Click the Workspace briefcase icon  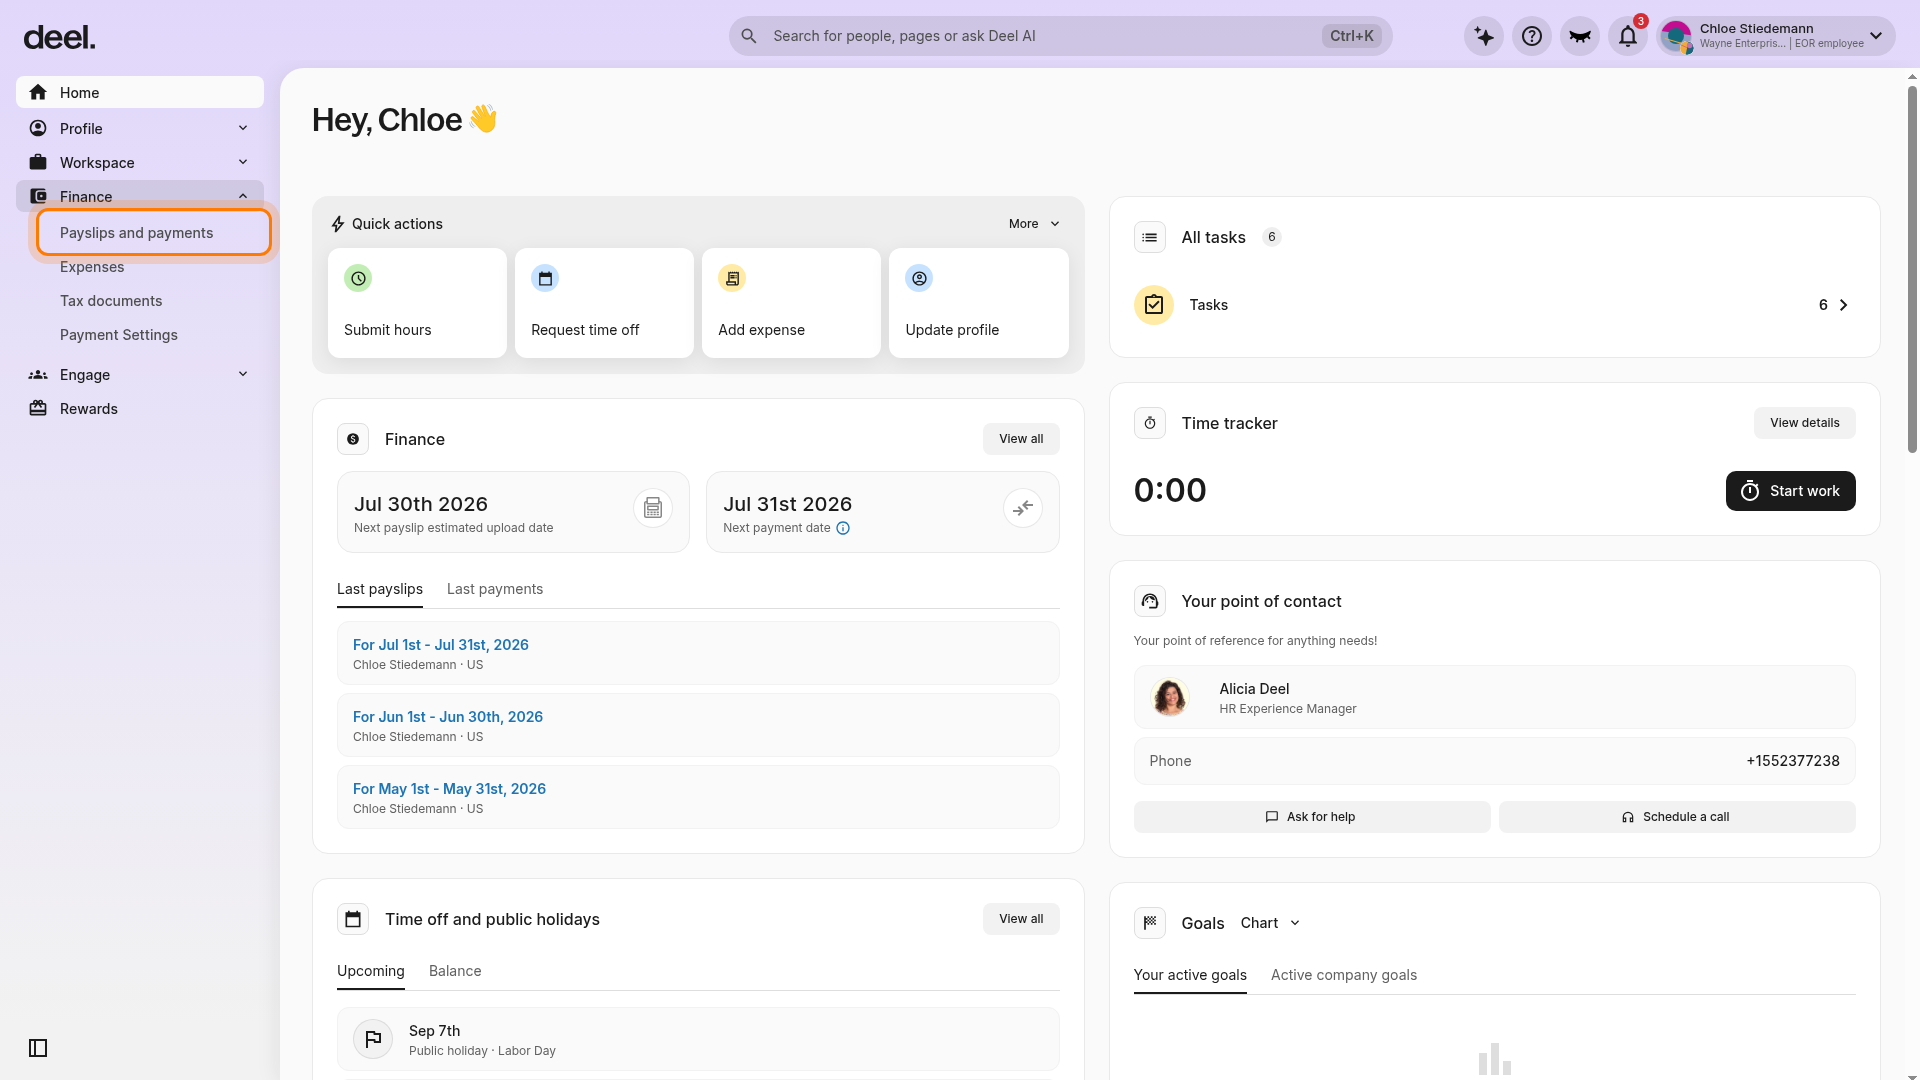(x=38, y=162)
